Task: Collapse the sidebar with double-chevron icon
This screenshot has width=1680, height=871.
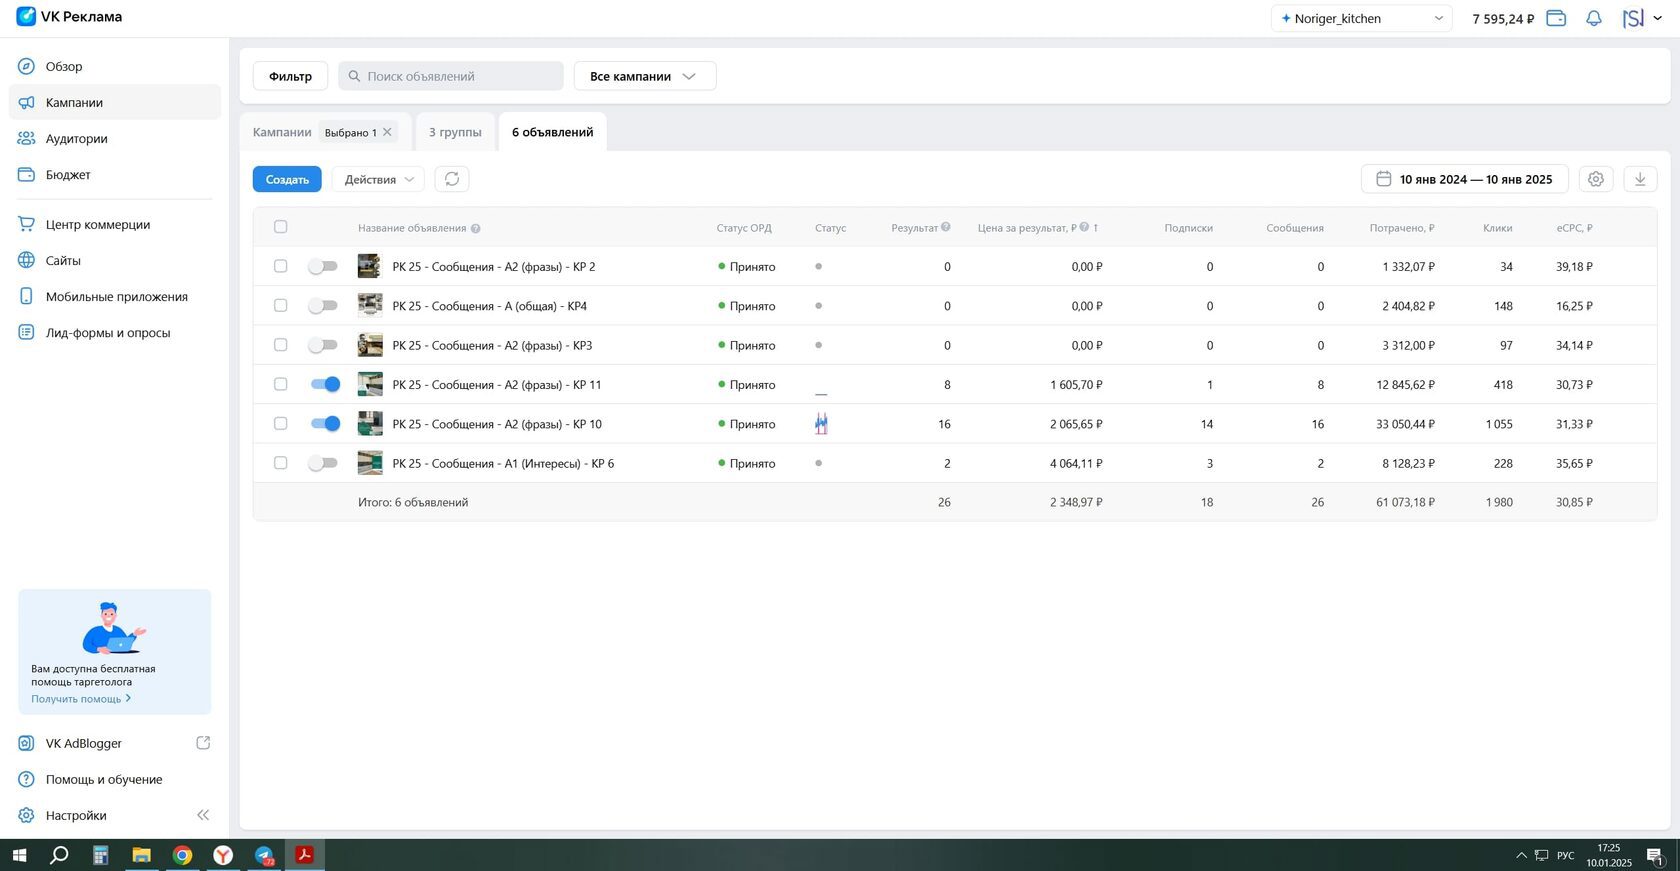Action: (x=203, y=815)
